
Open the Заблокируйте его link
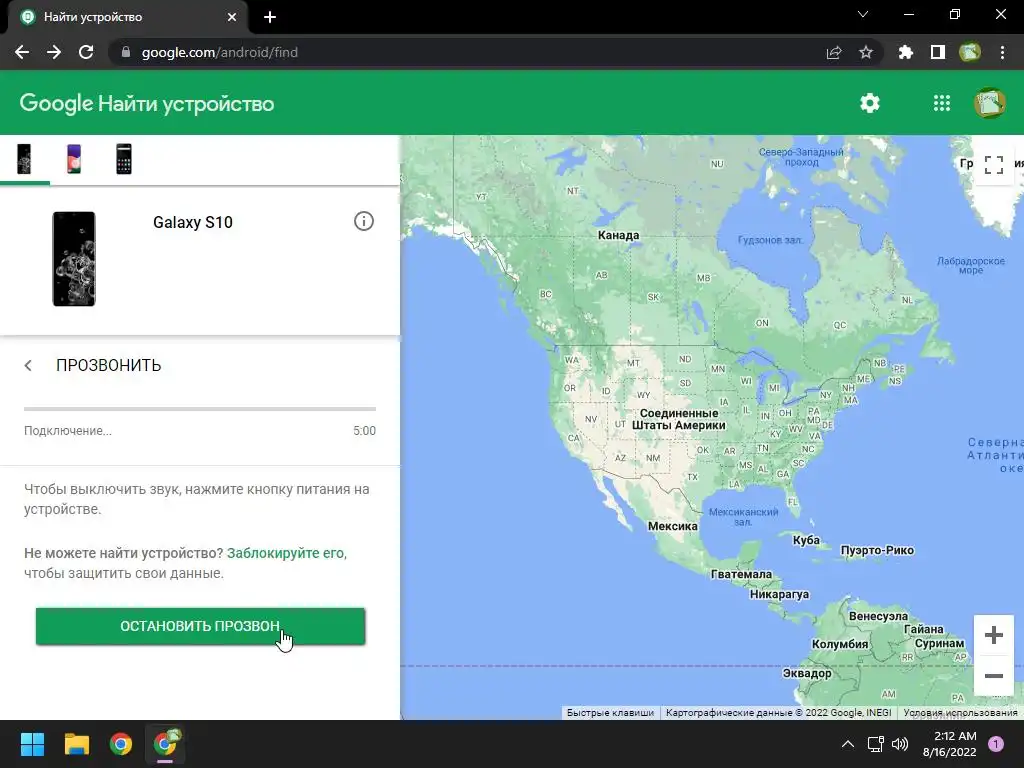285,553
